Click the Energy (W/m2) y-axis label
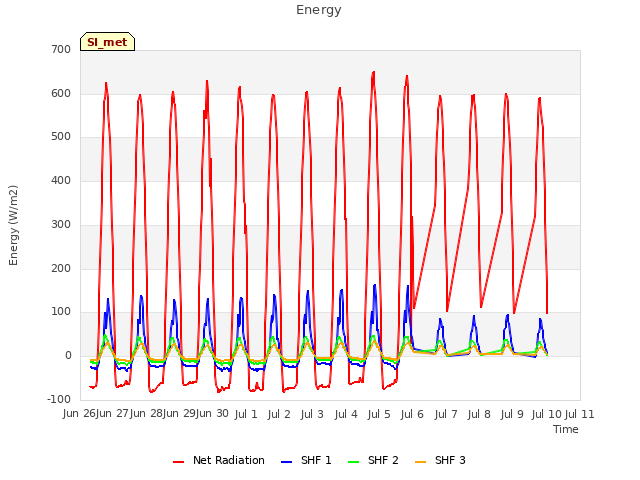The image size is (640, 480). pos(13,225)
